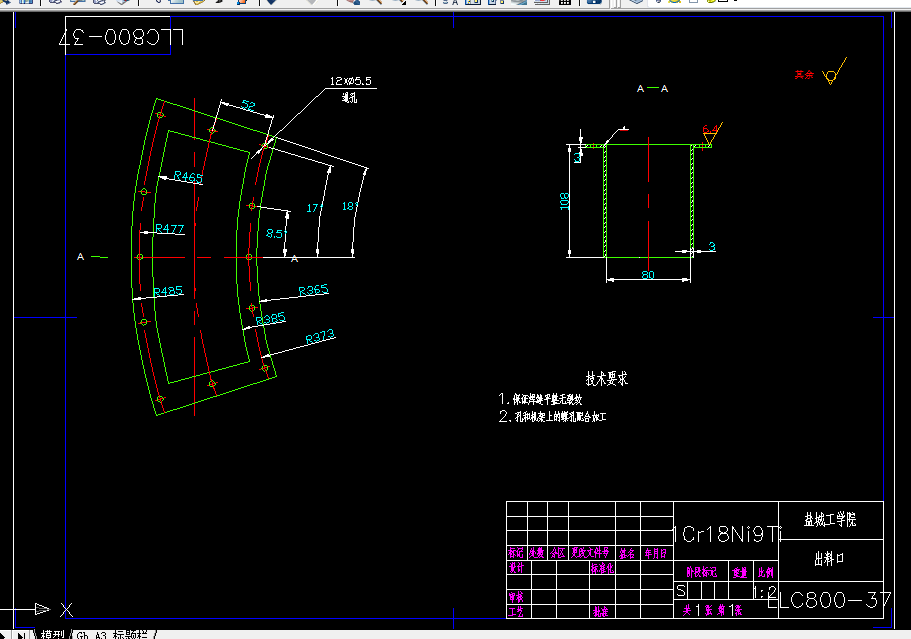Click the 1Cr18Ni9Ti material text
The image size is (911, 639).
pos(726,534)
